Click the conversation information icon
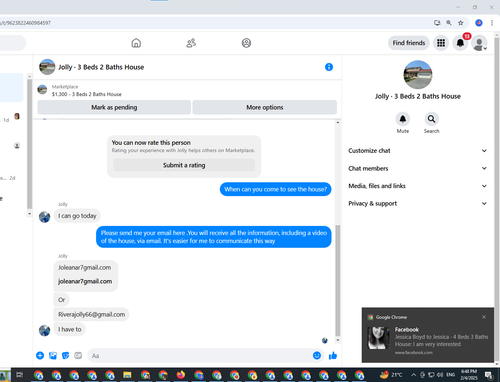Image resolution: width=500 pixels, height=382 pixels. tap(329, 67)
